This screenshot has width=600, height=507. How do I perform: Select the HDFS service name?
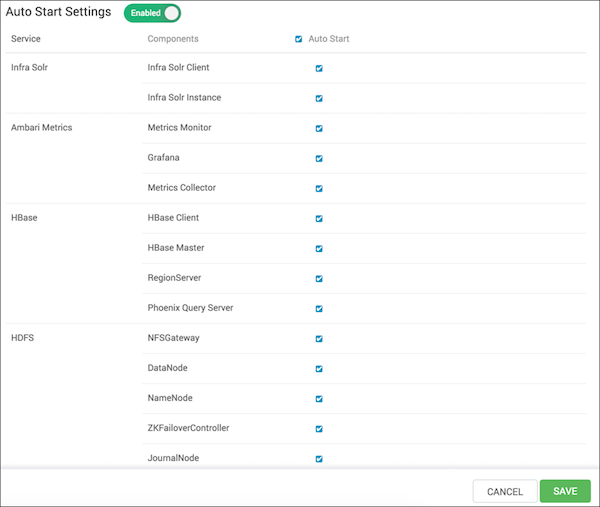tap(22, 338)
